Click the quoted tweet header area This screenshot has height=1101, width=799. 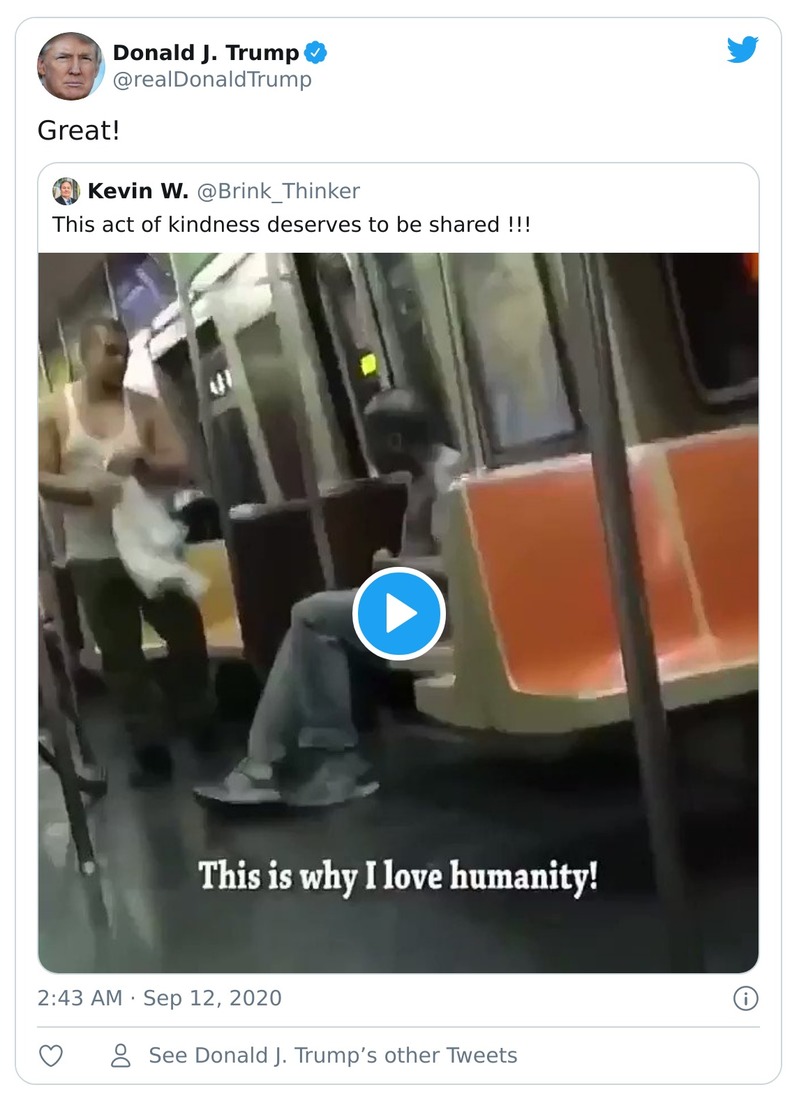pos(398,208)
